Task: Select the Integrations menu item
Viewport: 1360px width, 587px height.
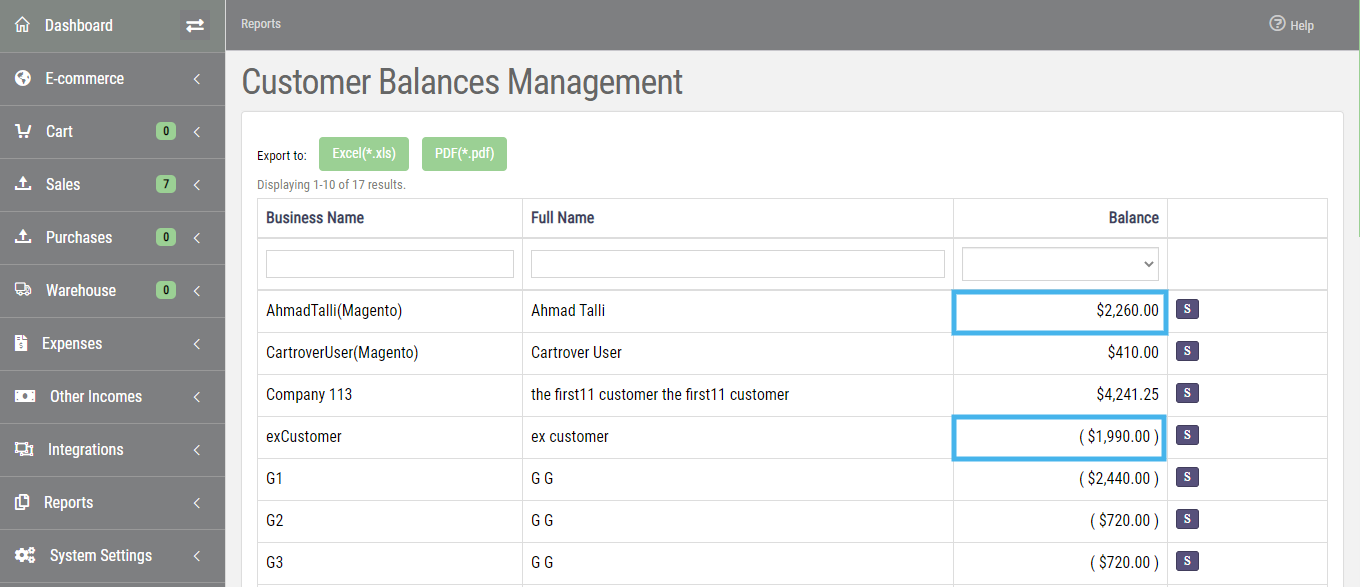Action: [x=85, y=449]
